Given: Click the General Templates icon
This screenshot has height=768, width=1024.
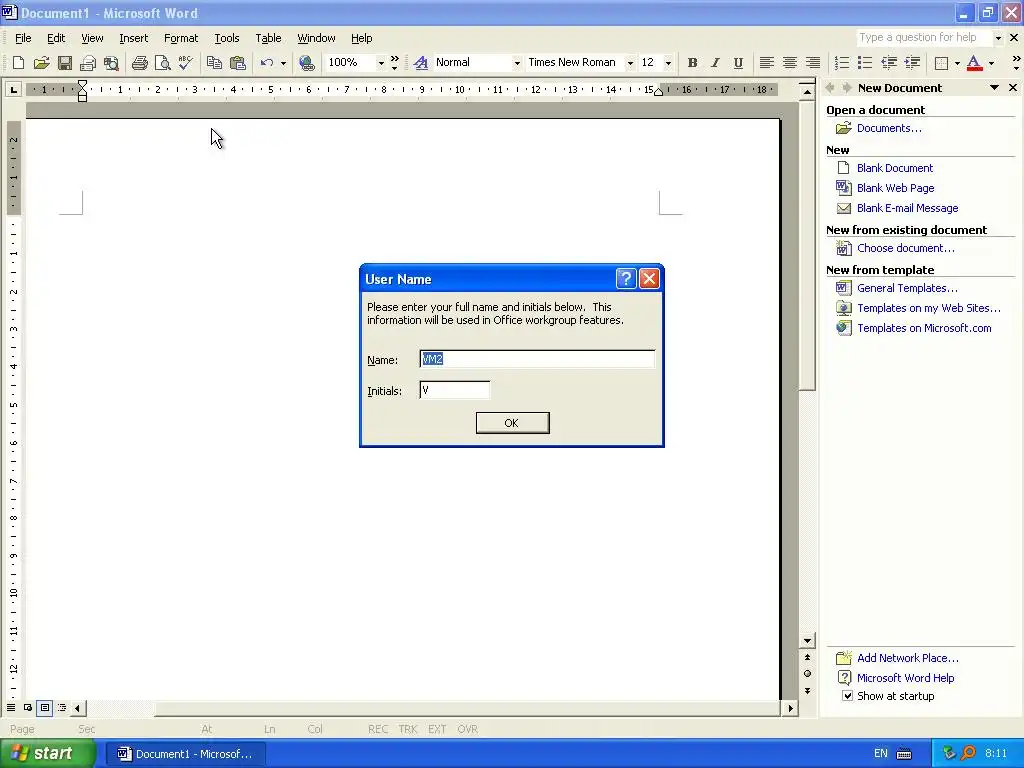Looking at the screenshot, I should (844, 288).
